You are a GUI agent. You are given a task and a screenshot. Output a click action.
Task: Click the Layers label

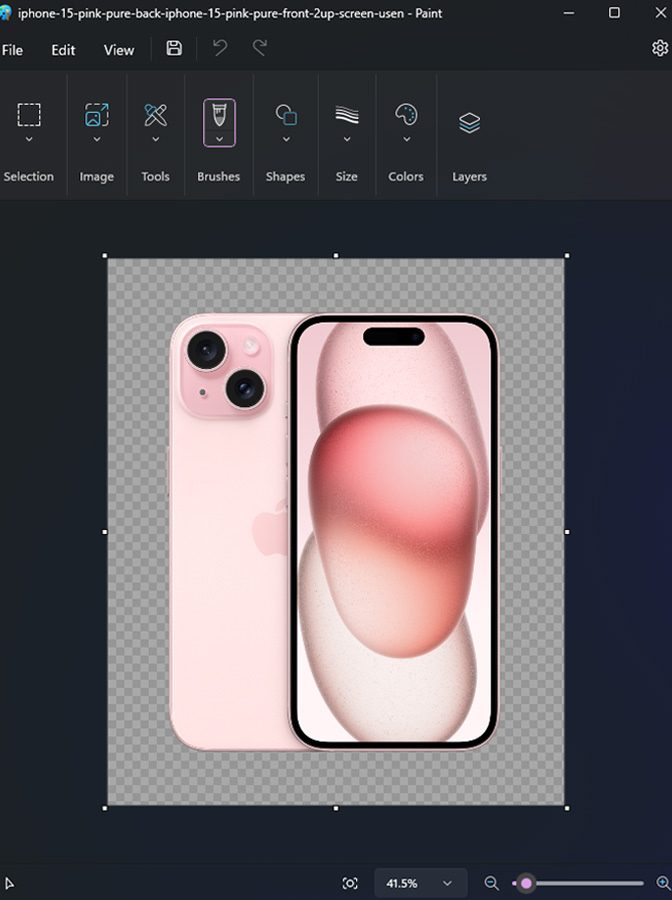coord(469,177)
